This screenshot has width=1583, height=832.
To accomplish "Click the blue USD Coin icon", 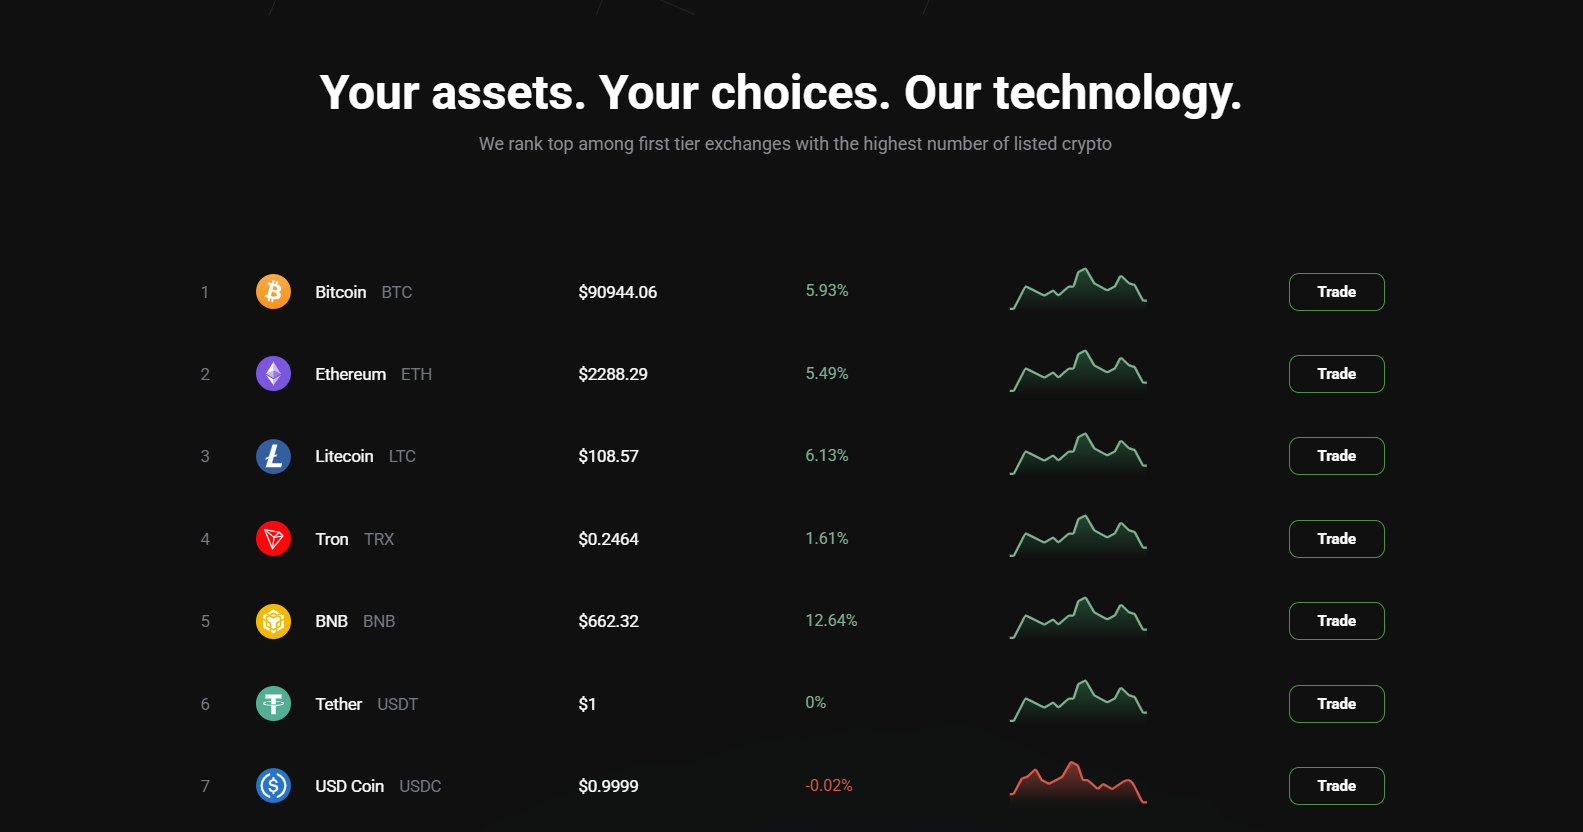I will click(x=273, y=786).
